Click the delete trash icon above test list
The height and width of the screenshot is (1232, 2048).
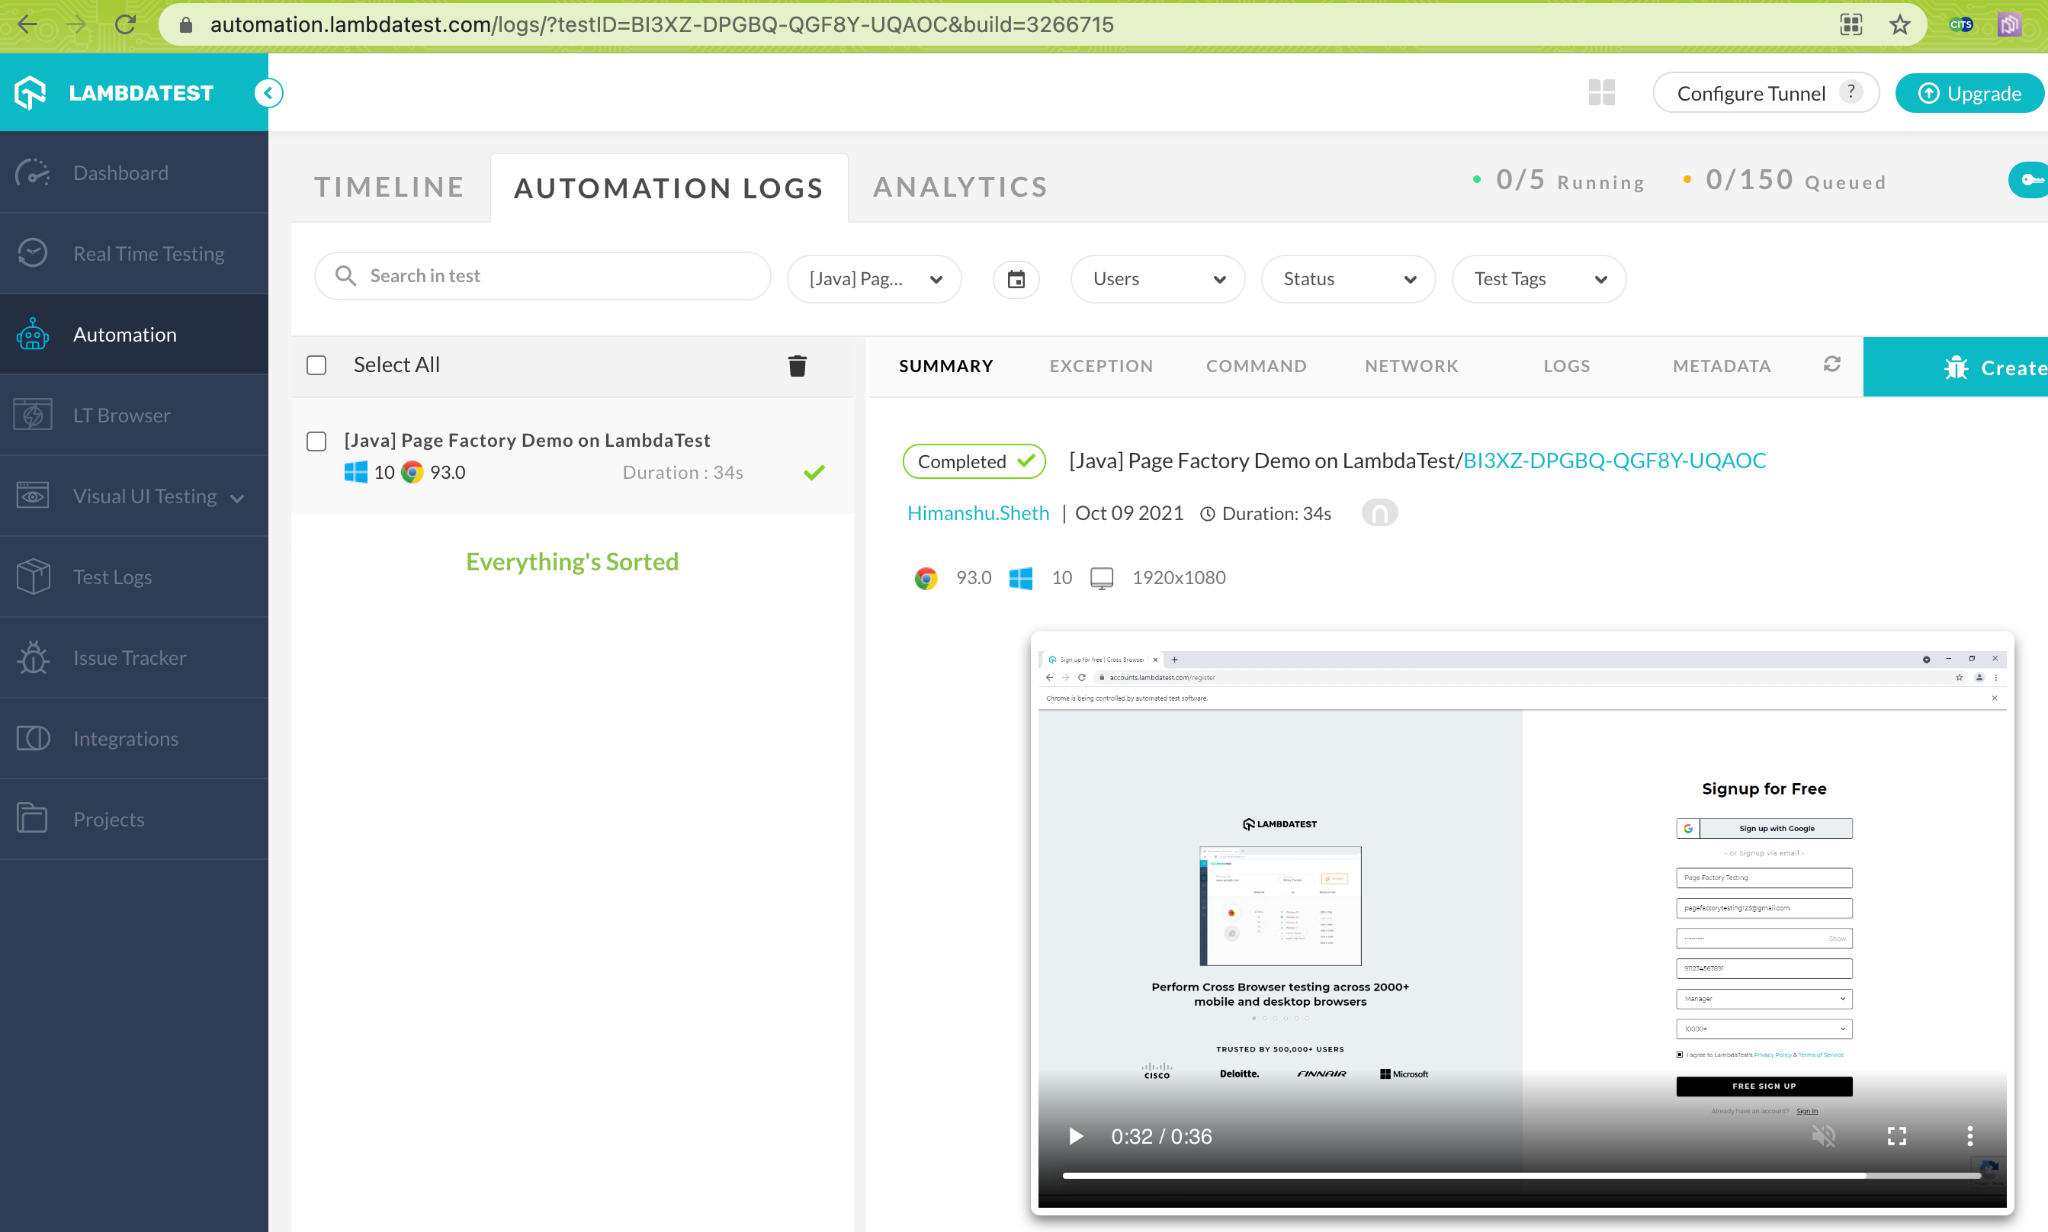(x=797, y=366)
